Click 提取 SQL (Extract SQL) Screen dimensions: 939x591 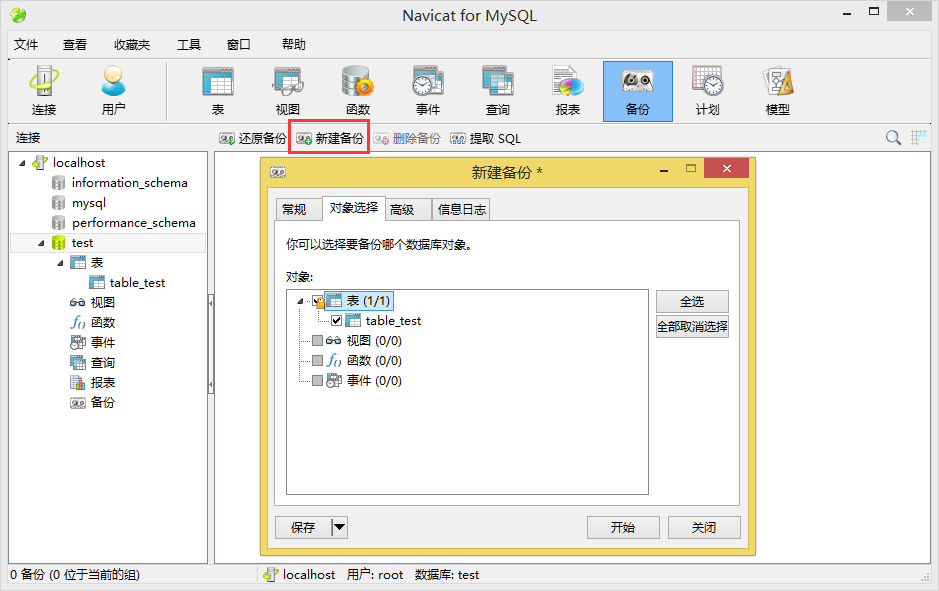coord(486,138)
